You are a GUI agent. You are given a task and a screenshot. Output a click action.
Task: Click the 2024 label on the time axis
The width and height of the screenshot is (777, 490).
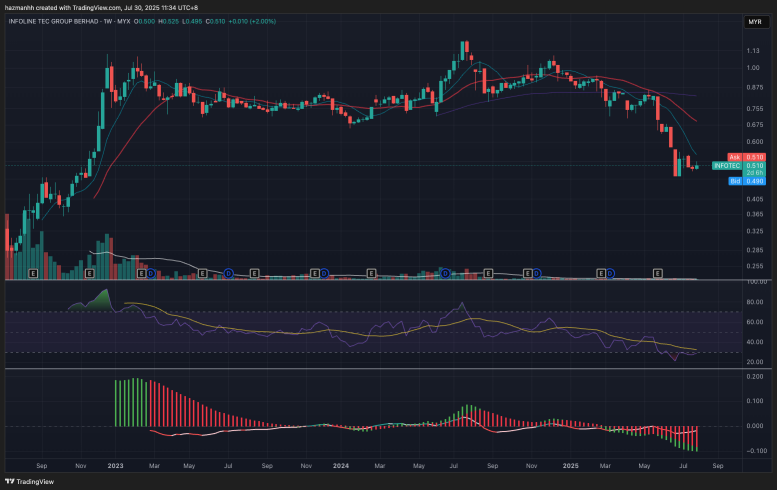(x=341, y=466)
